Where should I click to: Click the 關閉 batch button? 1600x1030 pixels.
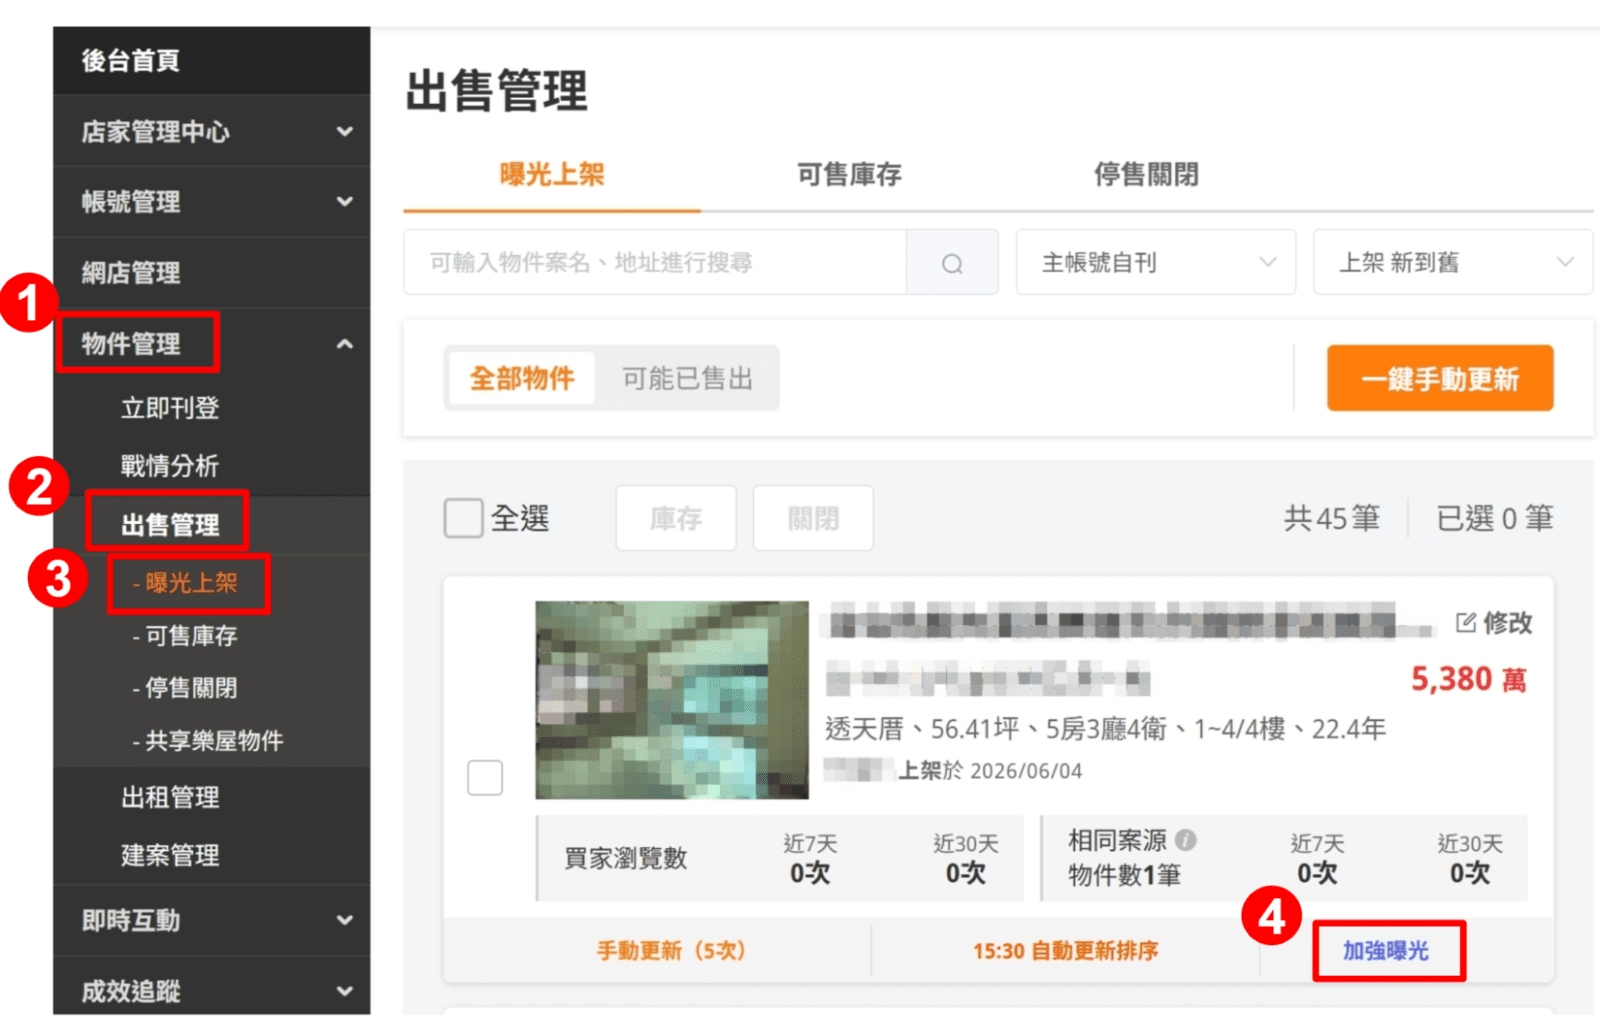813,518
